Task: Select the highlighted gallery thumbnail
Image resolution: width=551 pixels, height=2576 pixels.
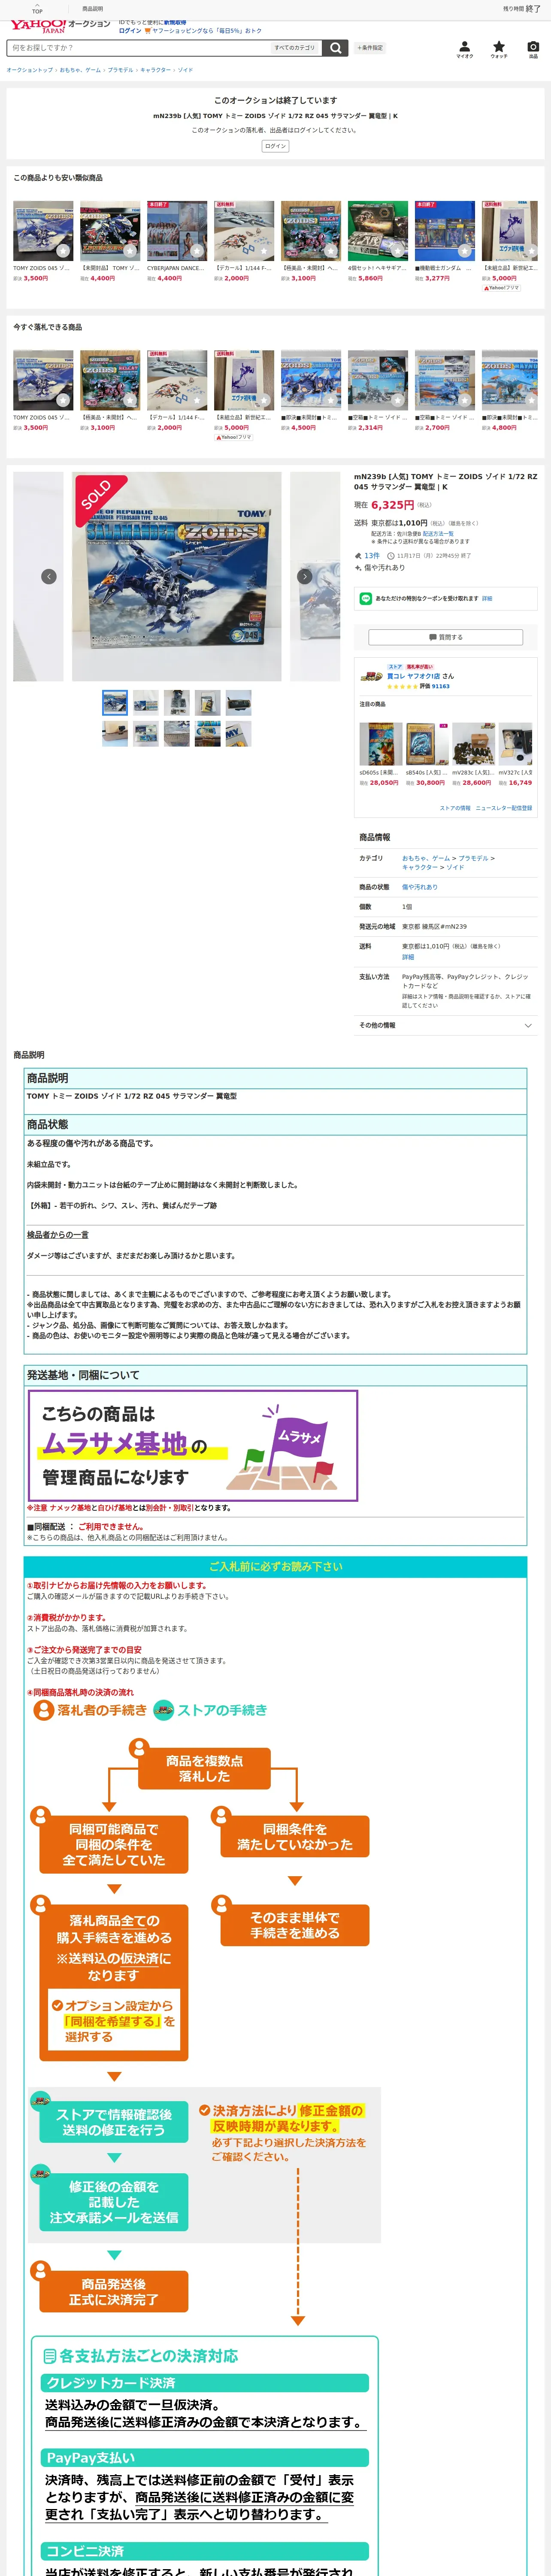Action: pos(115,702)
